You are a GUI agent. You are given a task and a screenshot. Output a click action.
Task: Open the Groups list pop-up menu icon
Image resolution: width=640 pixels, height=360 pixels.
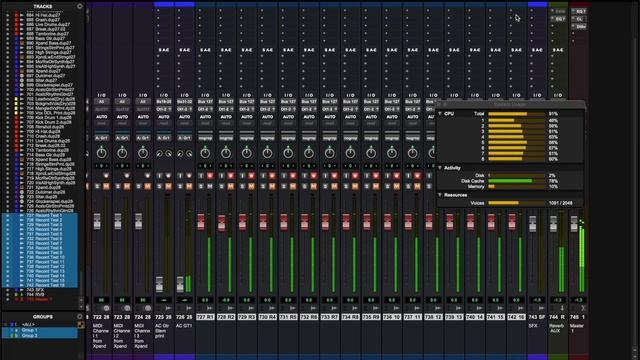[80, 316]
